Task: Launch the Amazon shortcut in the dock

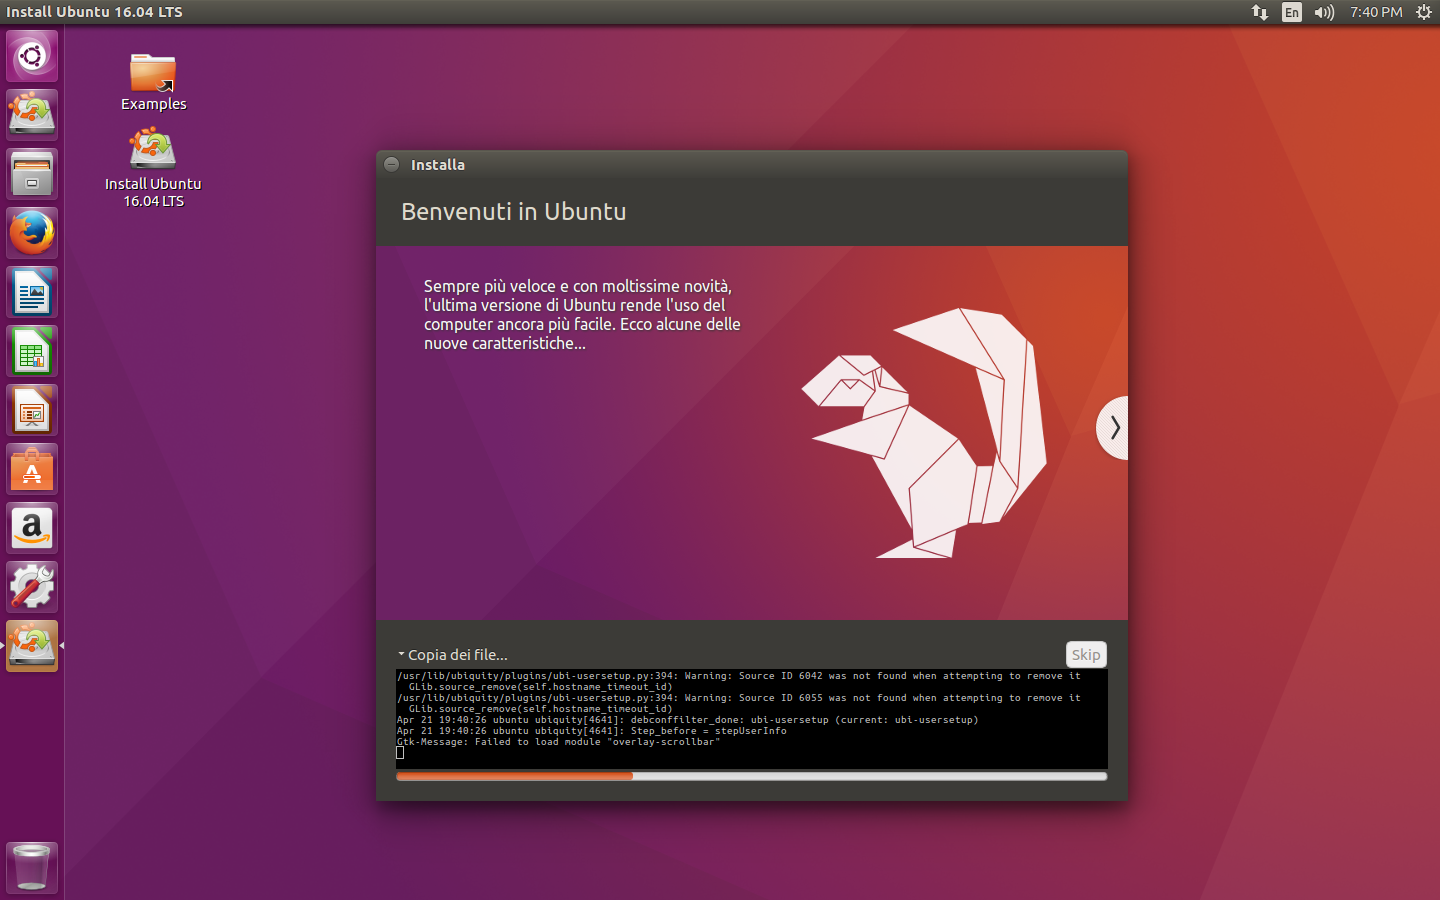Action: (32, 528)
